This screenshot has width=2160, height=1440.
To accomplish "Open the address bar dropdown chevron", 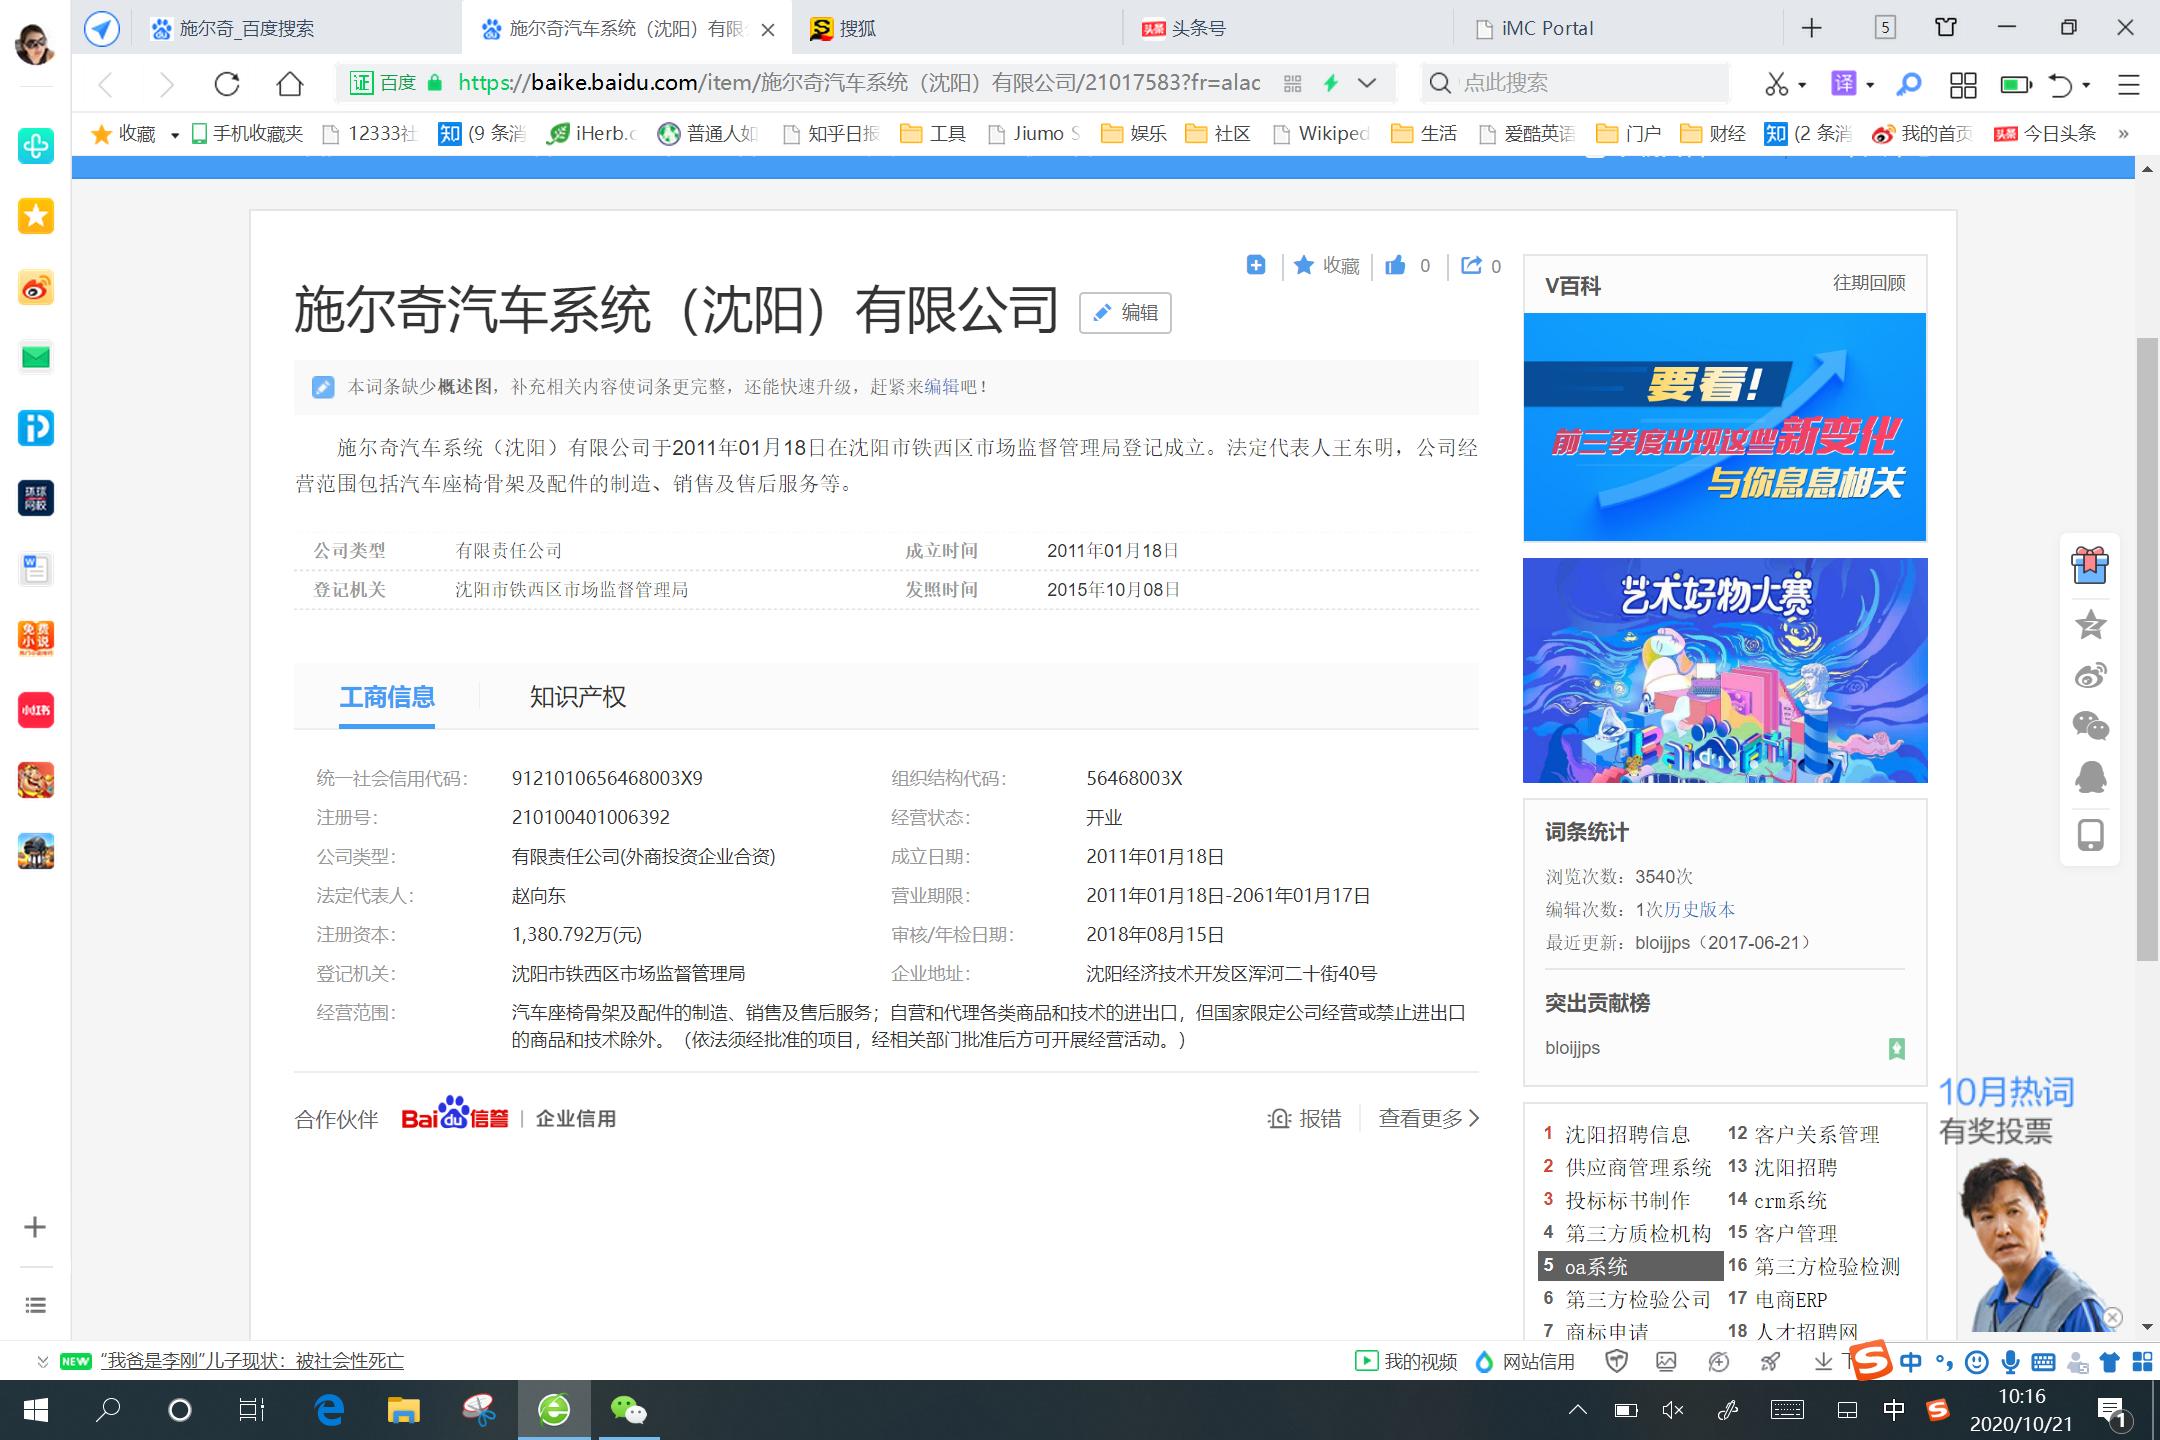I will [x=1366, y=83].
